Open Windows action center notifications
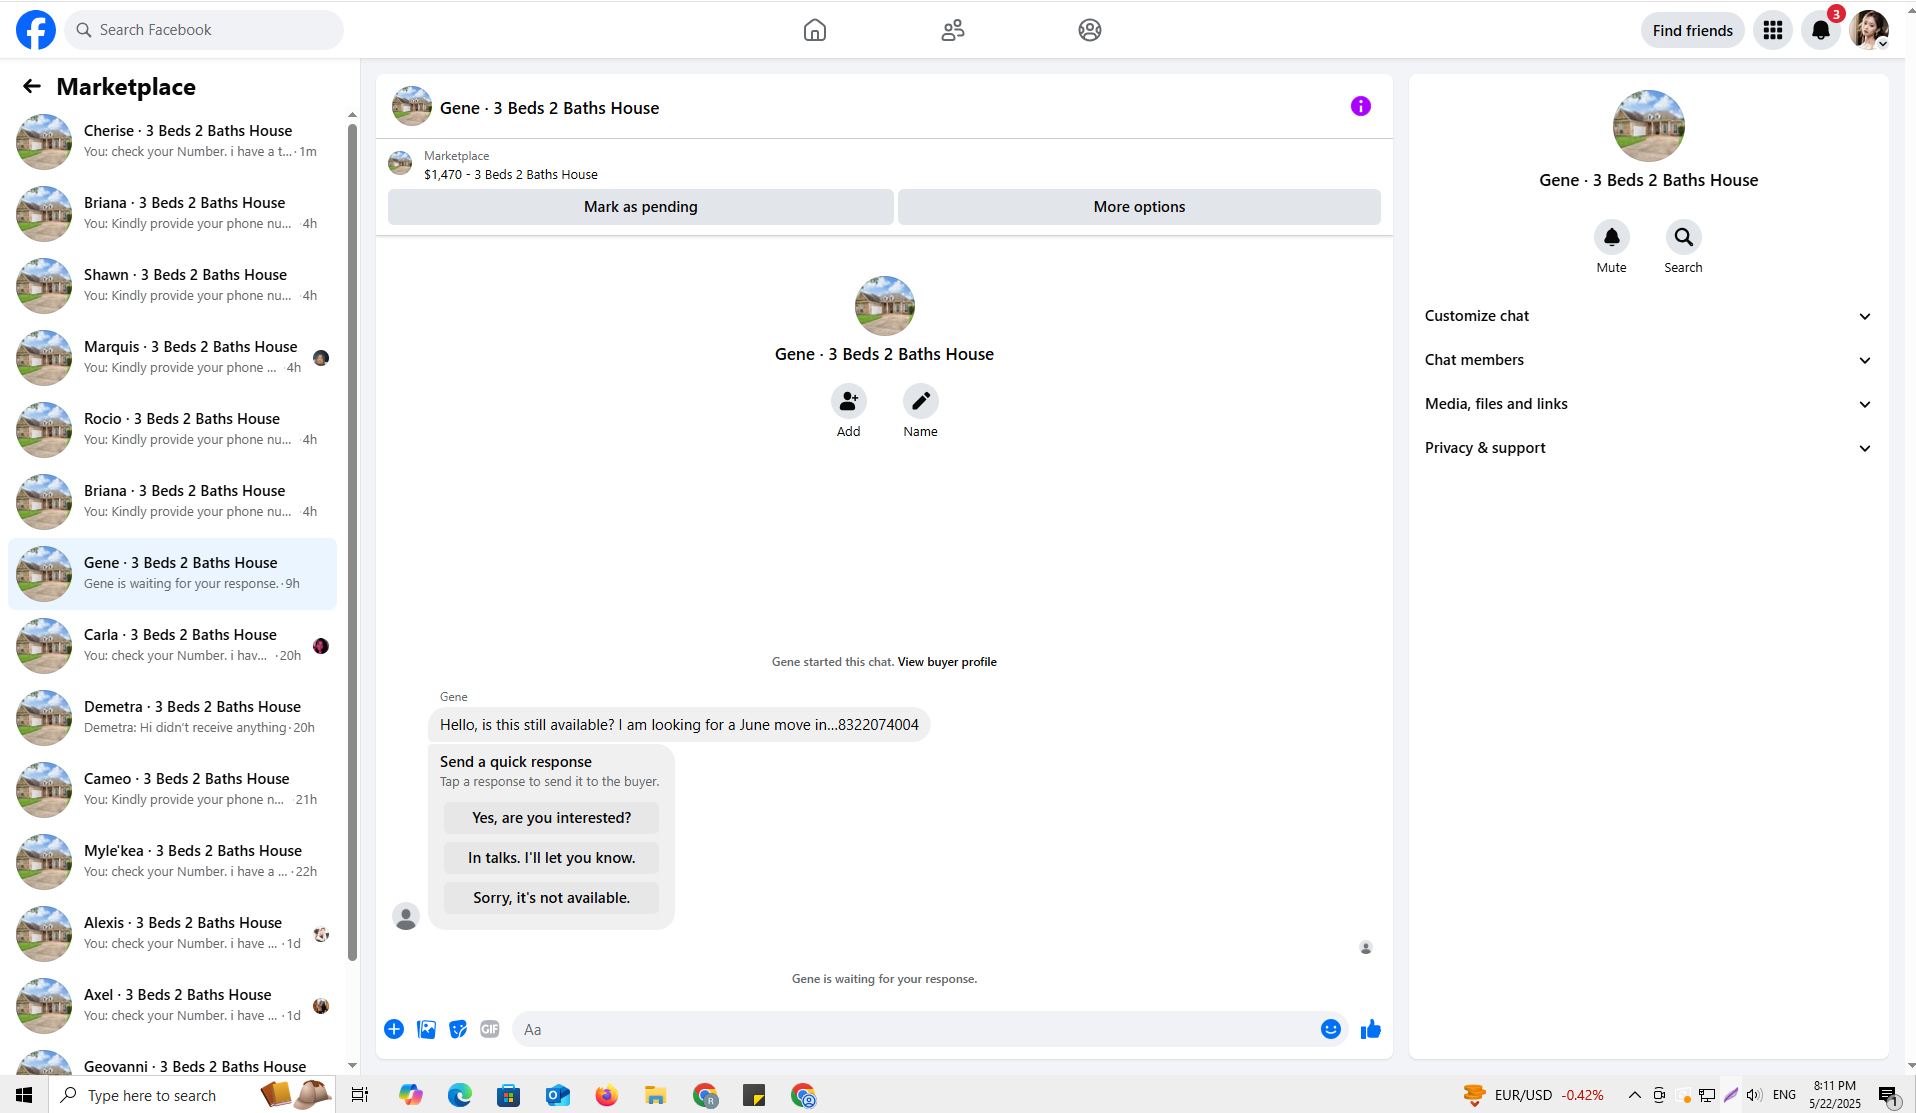Screen dimensions: 1916x1113 coord(1888,1095)
